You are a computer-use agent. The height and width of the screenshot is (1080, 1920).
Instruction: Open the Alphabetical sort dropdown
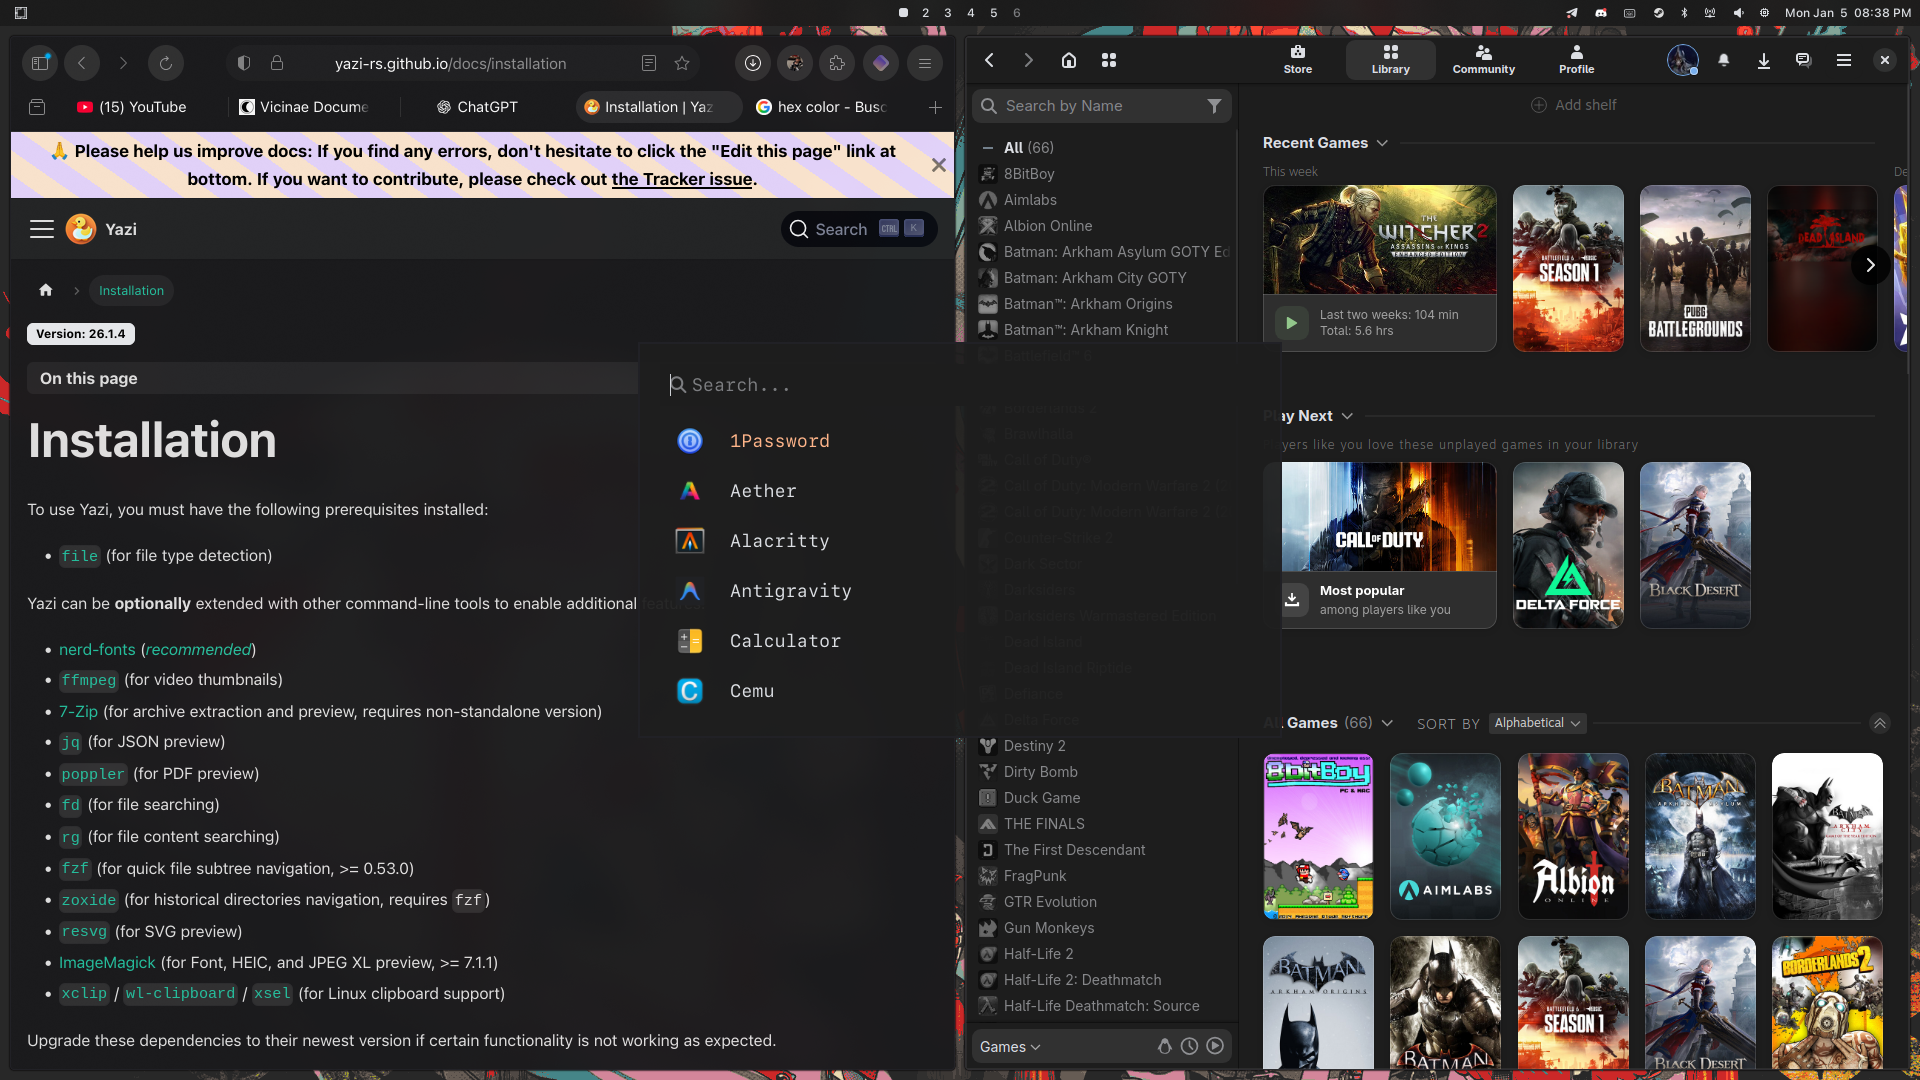[1537, 723]
